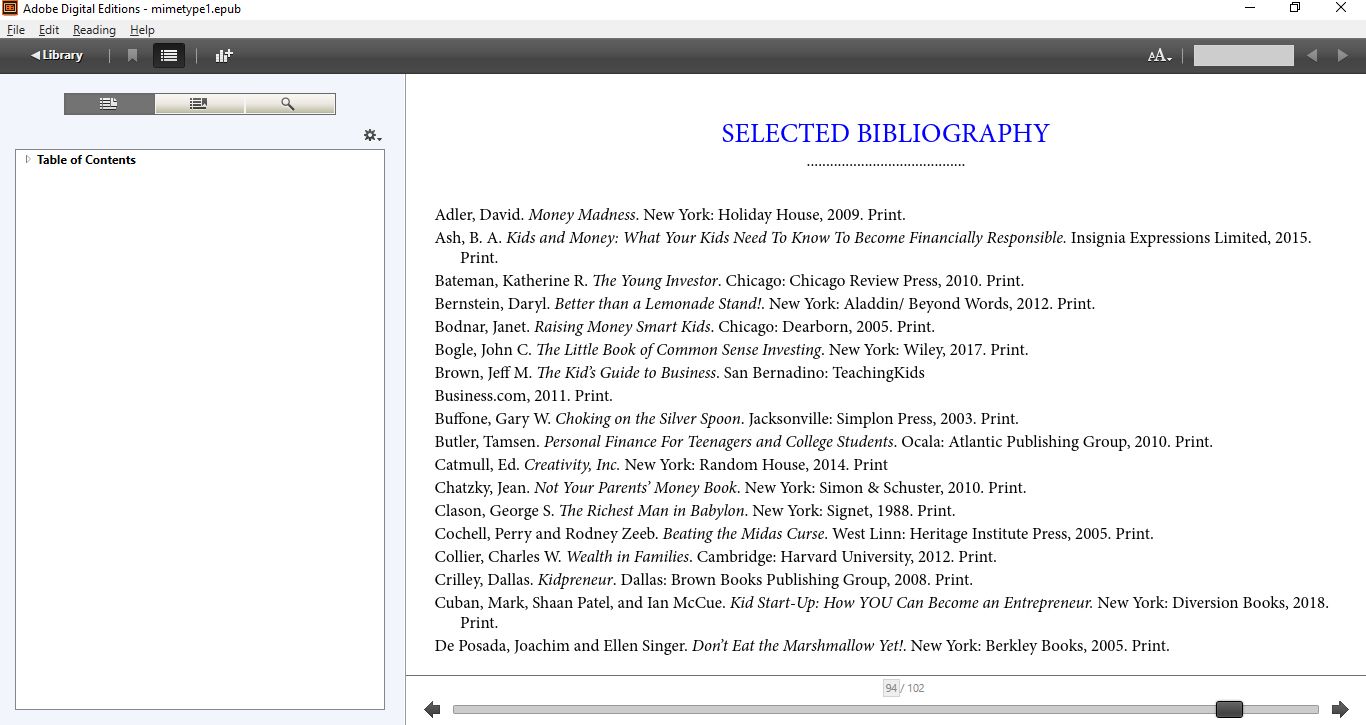1366x725 pixels.
Task: Click the Chatzky, Jean entry
Action: [x=730, y=488]
